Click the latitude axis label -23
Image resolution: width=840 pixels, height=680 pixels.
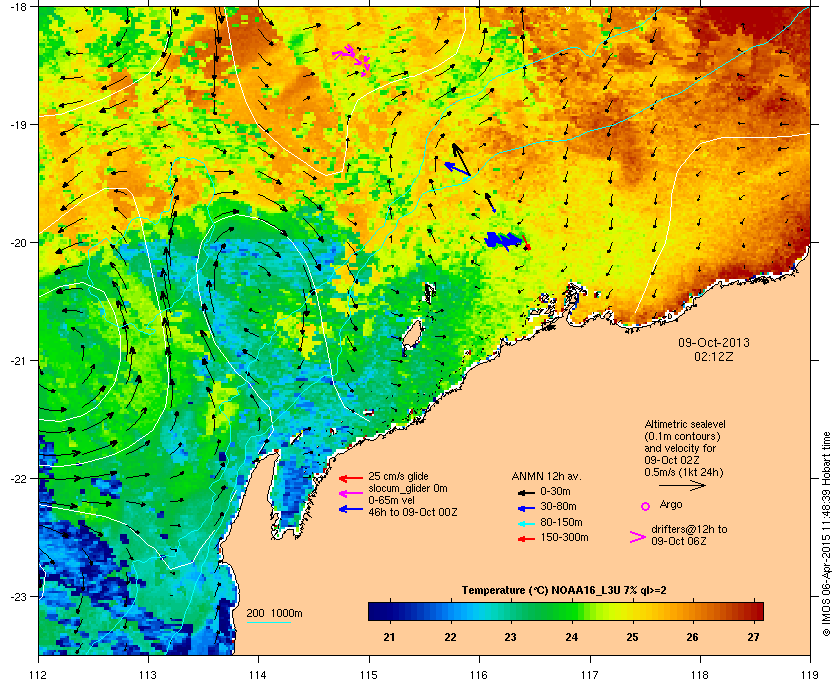click(18, 596)
